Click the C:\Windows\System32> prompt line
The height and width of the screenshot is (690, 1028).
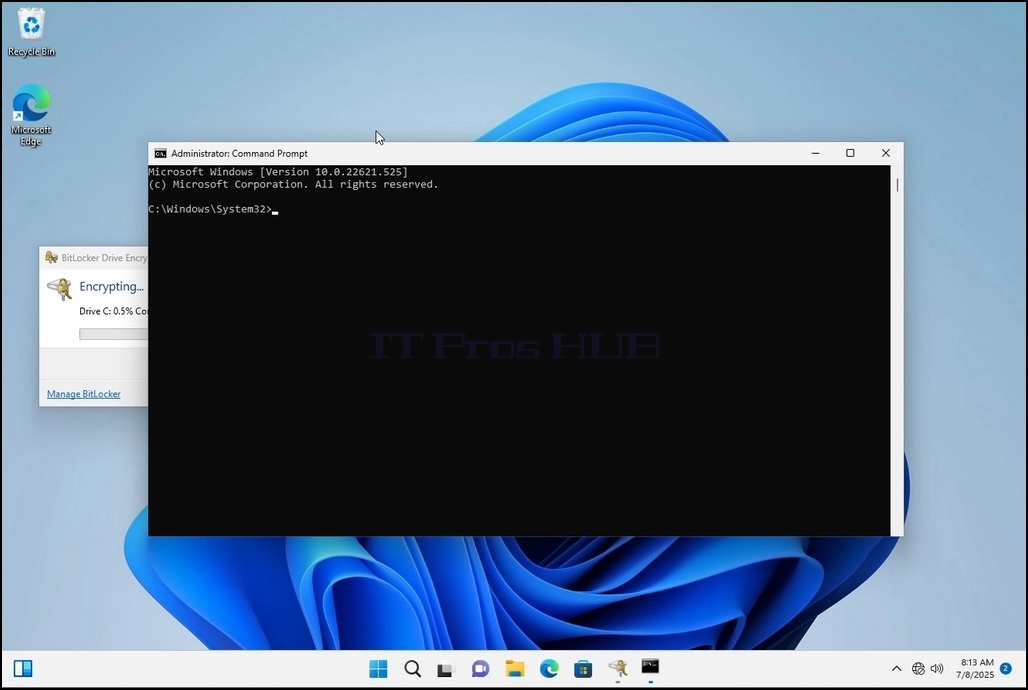point(213,209)
